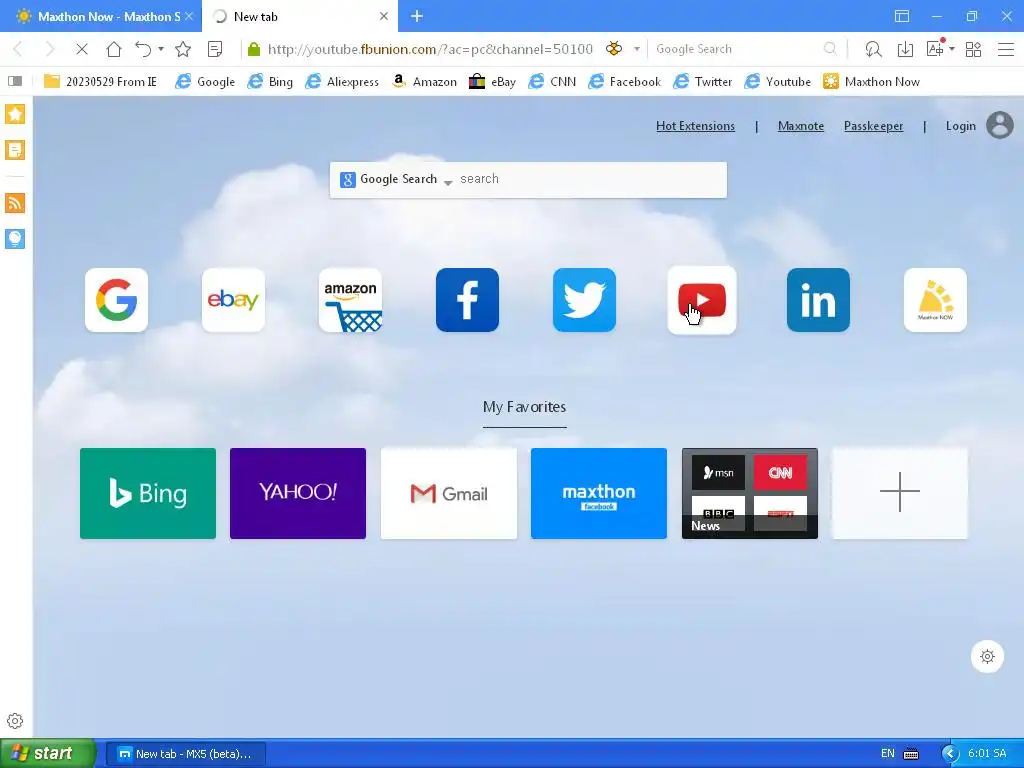The height and width of the screenshot is (768, 1024).
Task: Open Favorites star in sidebar
Action: click(x=15, y=114)
